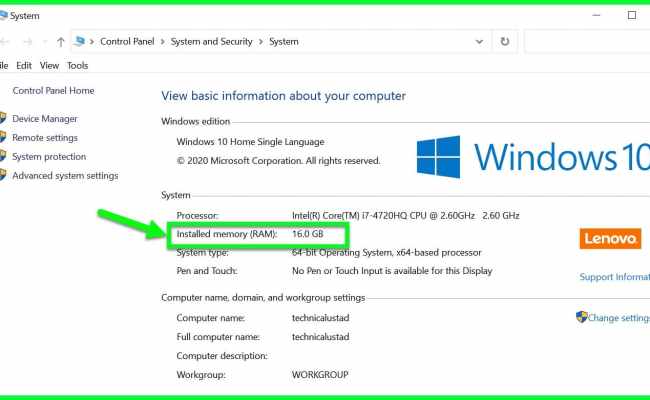Open the Tools menu
This screenshot has height=400, width=650.
point(78,65)
